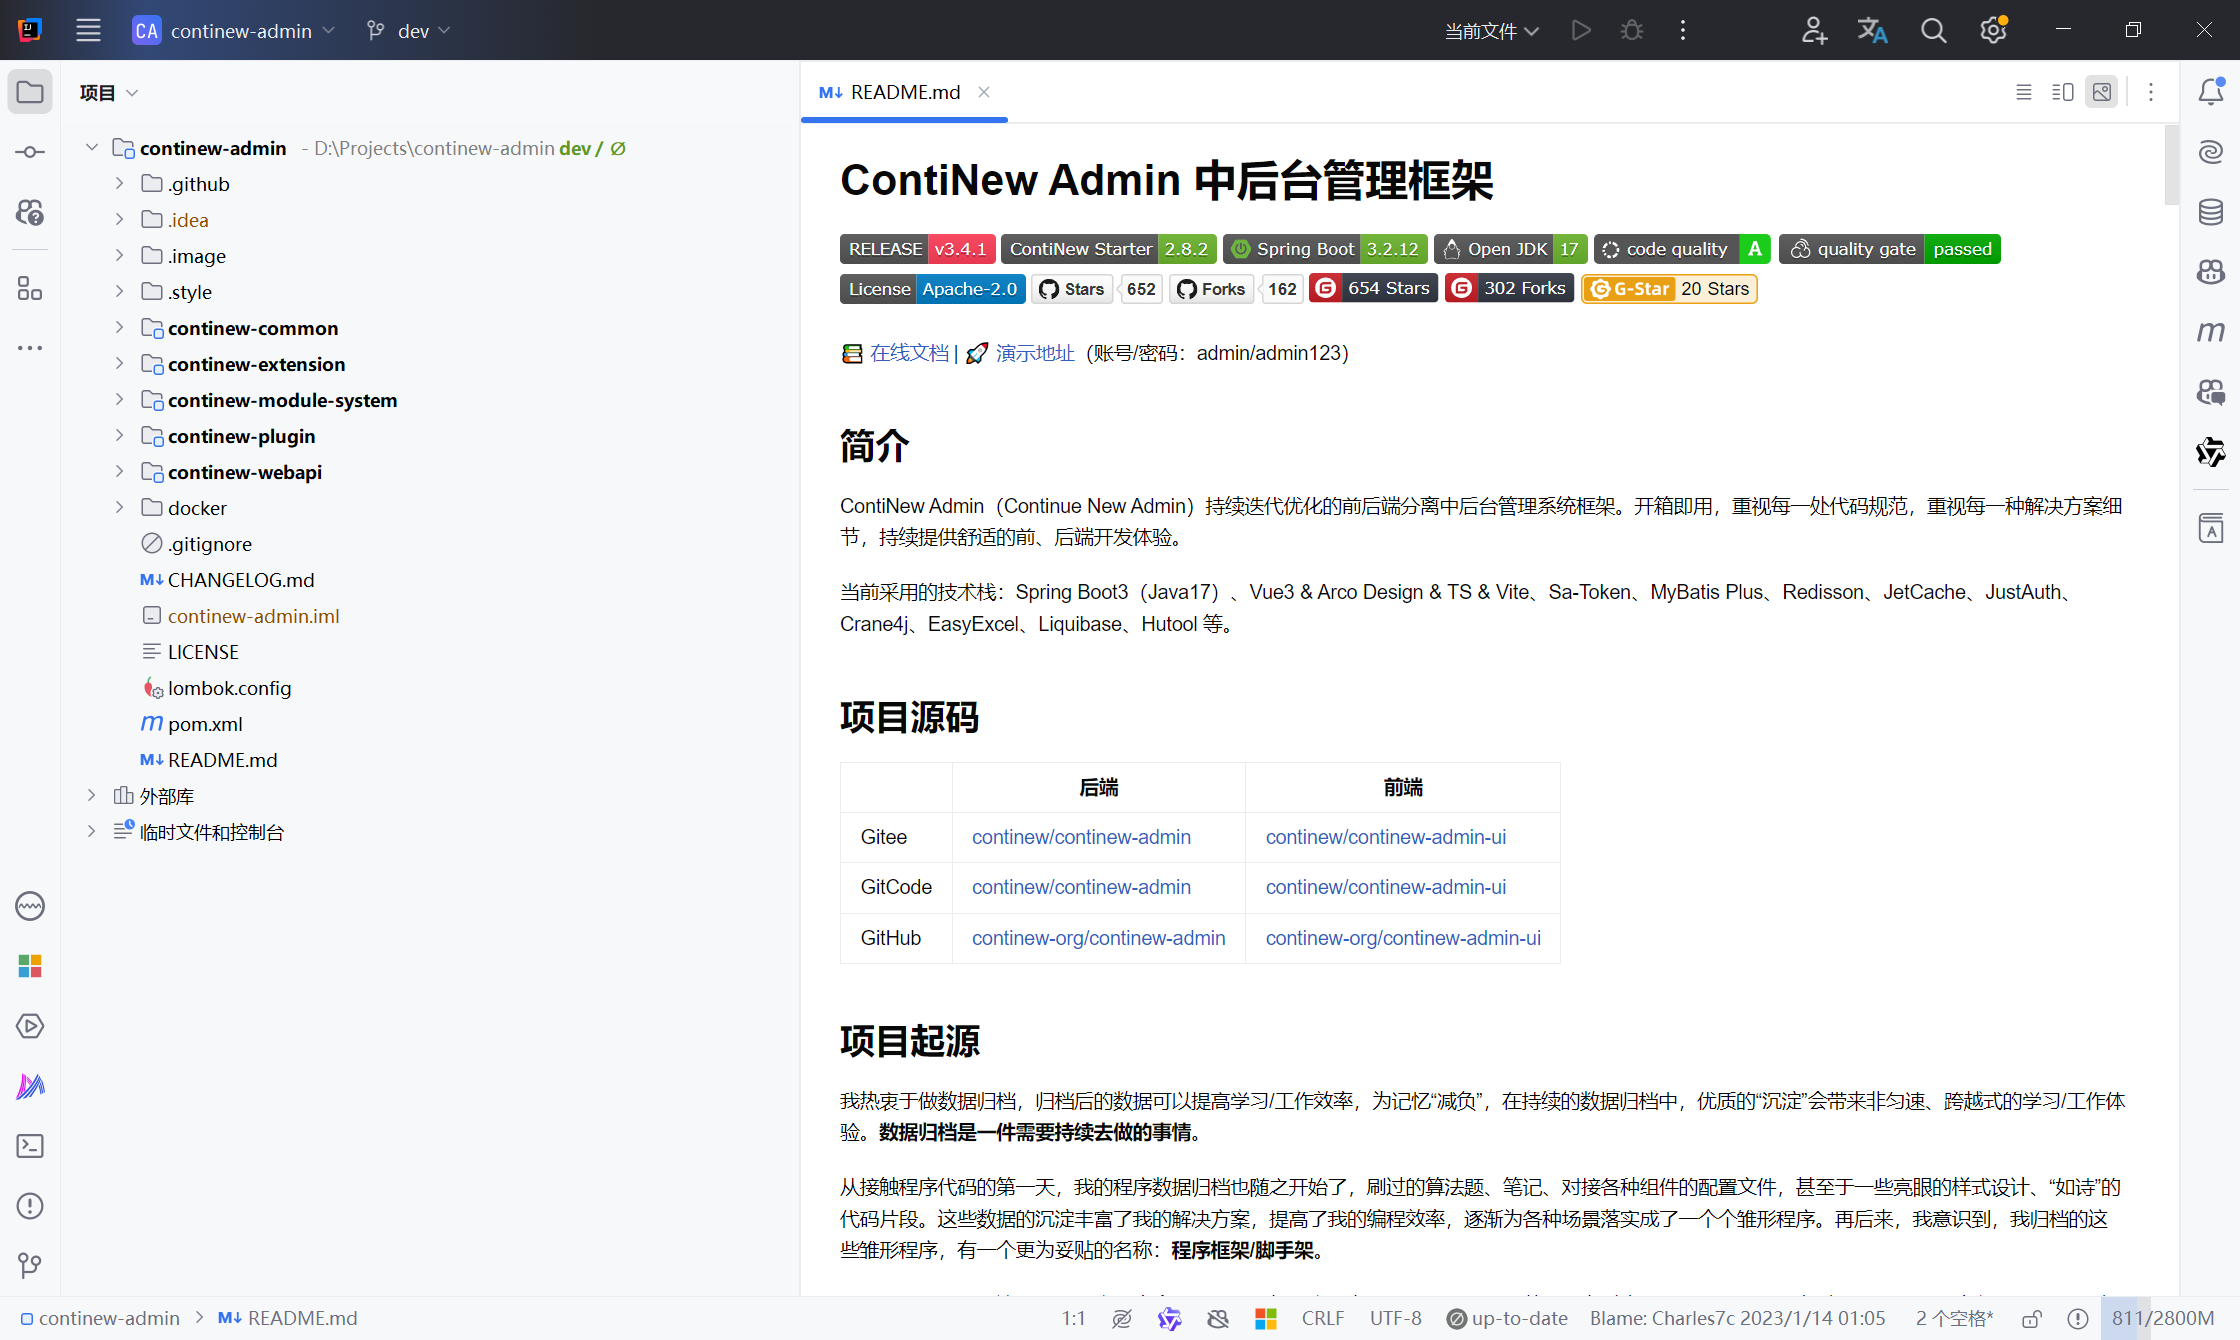Screen dimensions: 2240x1340
Task: Select lombok.config file
Action: [x=229, y=687]
